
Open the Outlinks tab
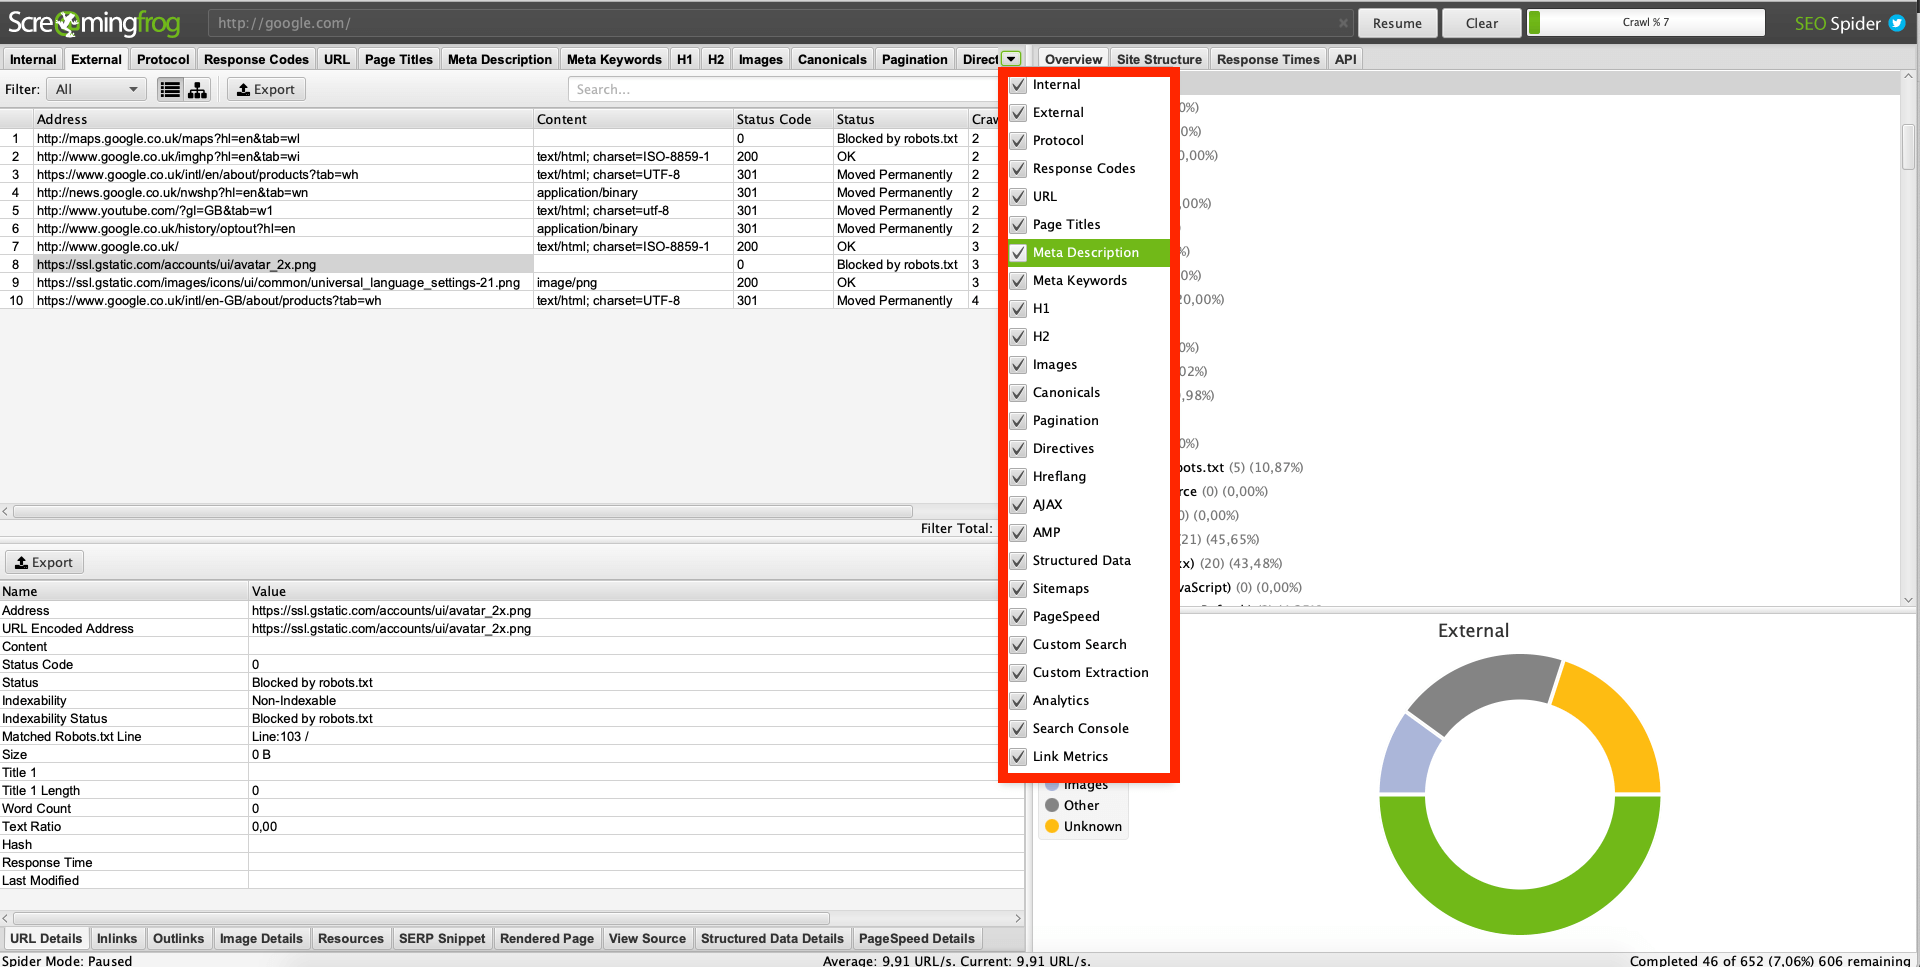(x=178, y=938)
